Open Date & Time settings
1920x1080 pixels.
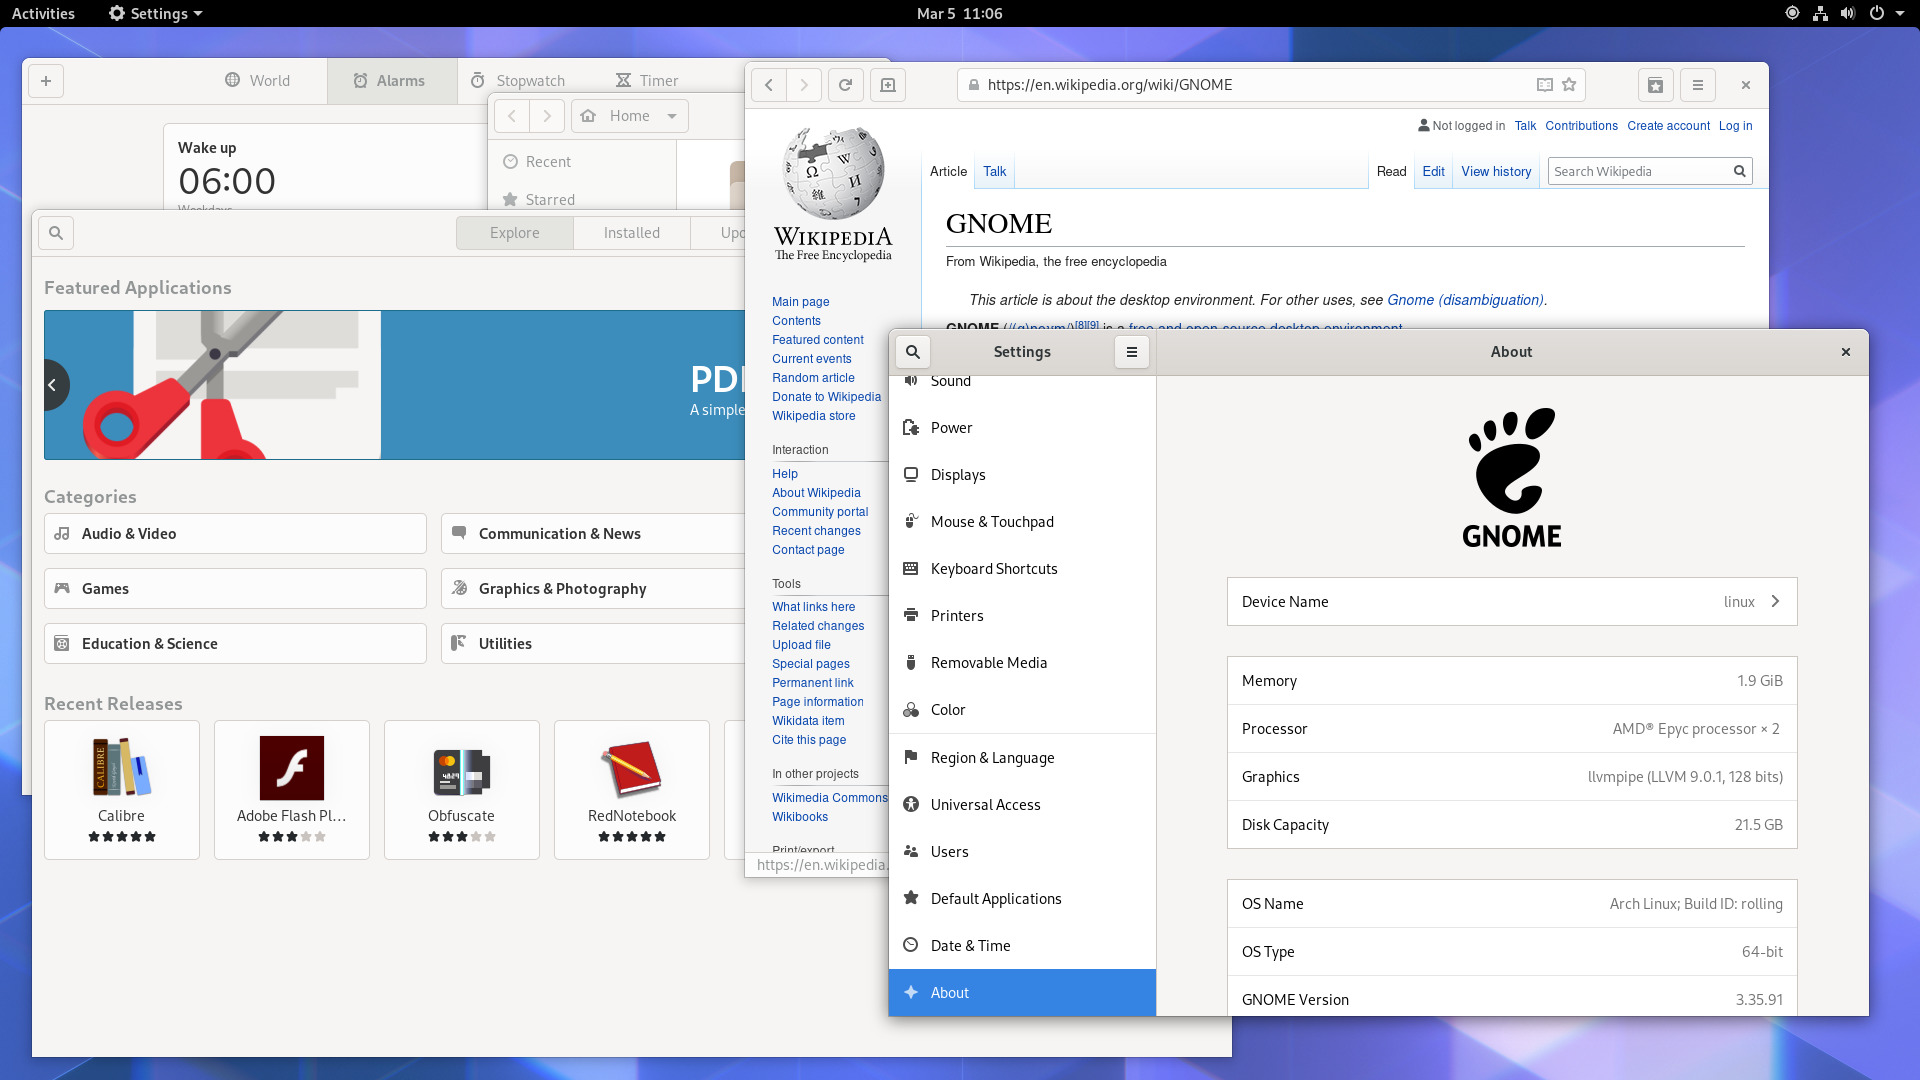point(1022,946)
